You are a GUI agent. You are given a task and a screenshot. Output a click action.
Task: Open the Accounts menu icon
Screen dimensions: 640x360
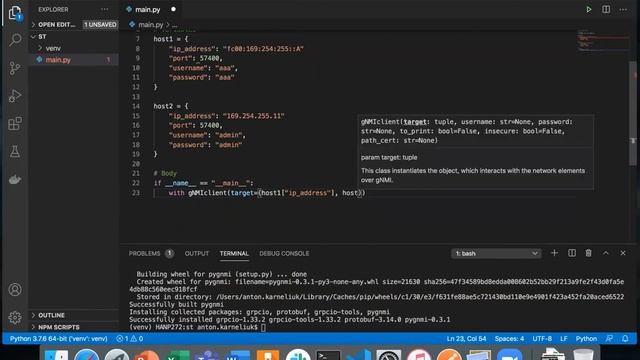(15, 289)
